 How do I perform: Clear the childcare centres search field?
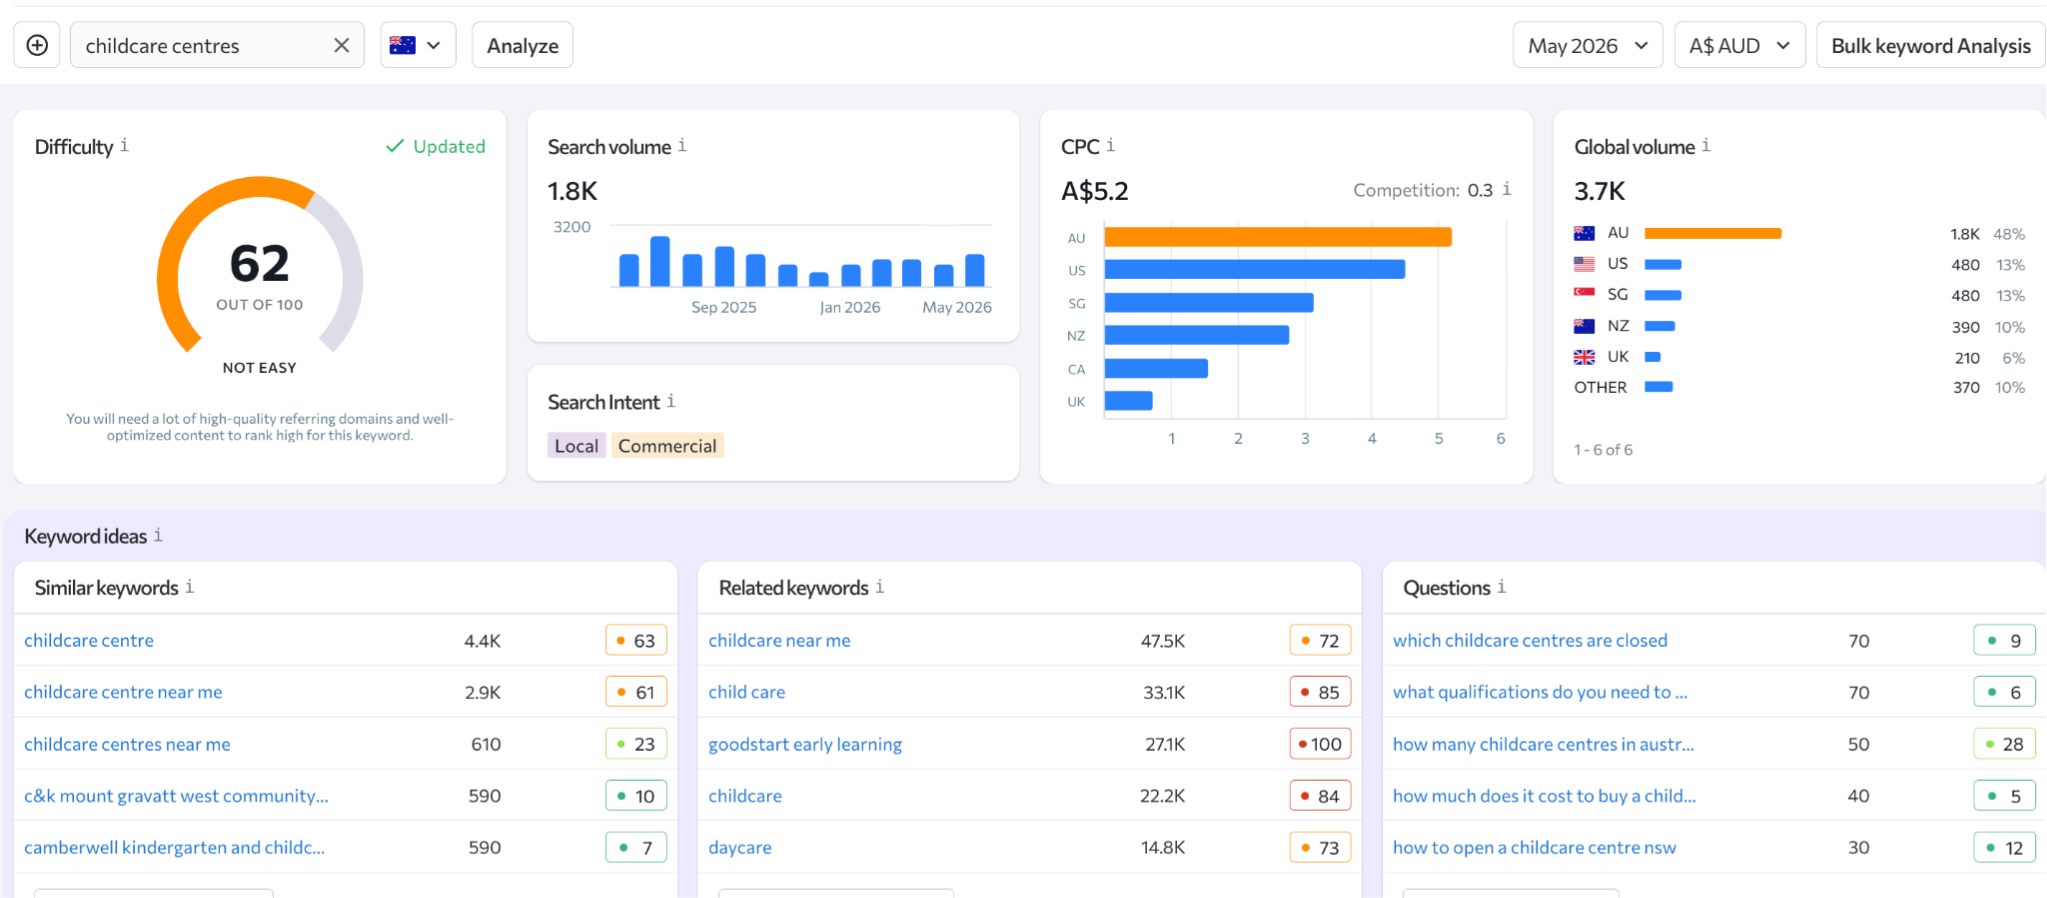coord(341,45)
